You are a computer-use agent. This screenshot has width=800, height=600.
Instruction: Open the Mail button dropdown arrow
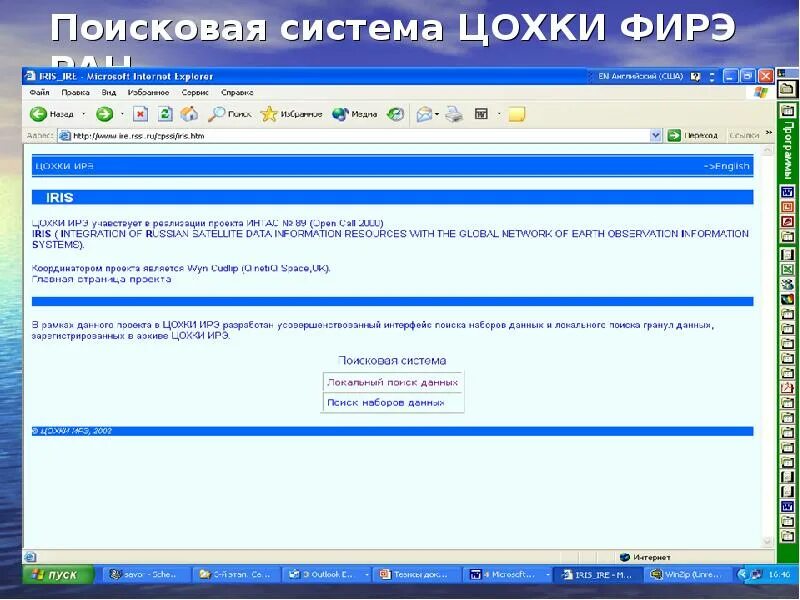(437, 114)
